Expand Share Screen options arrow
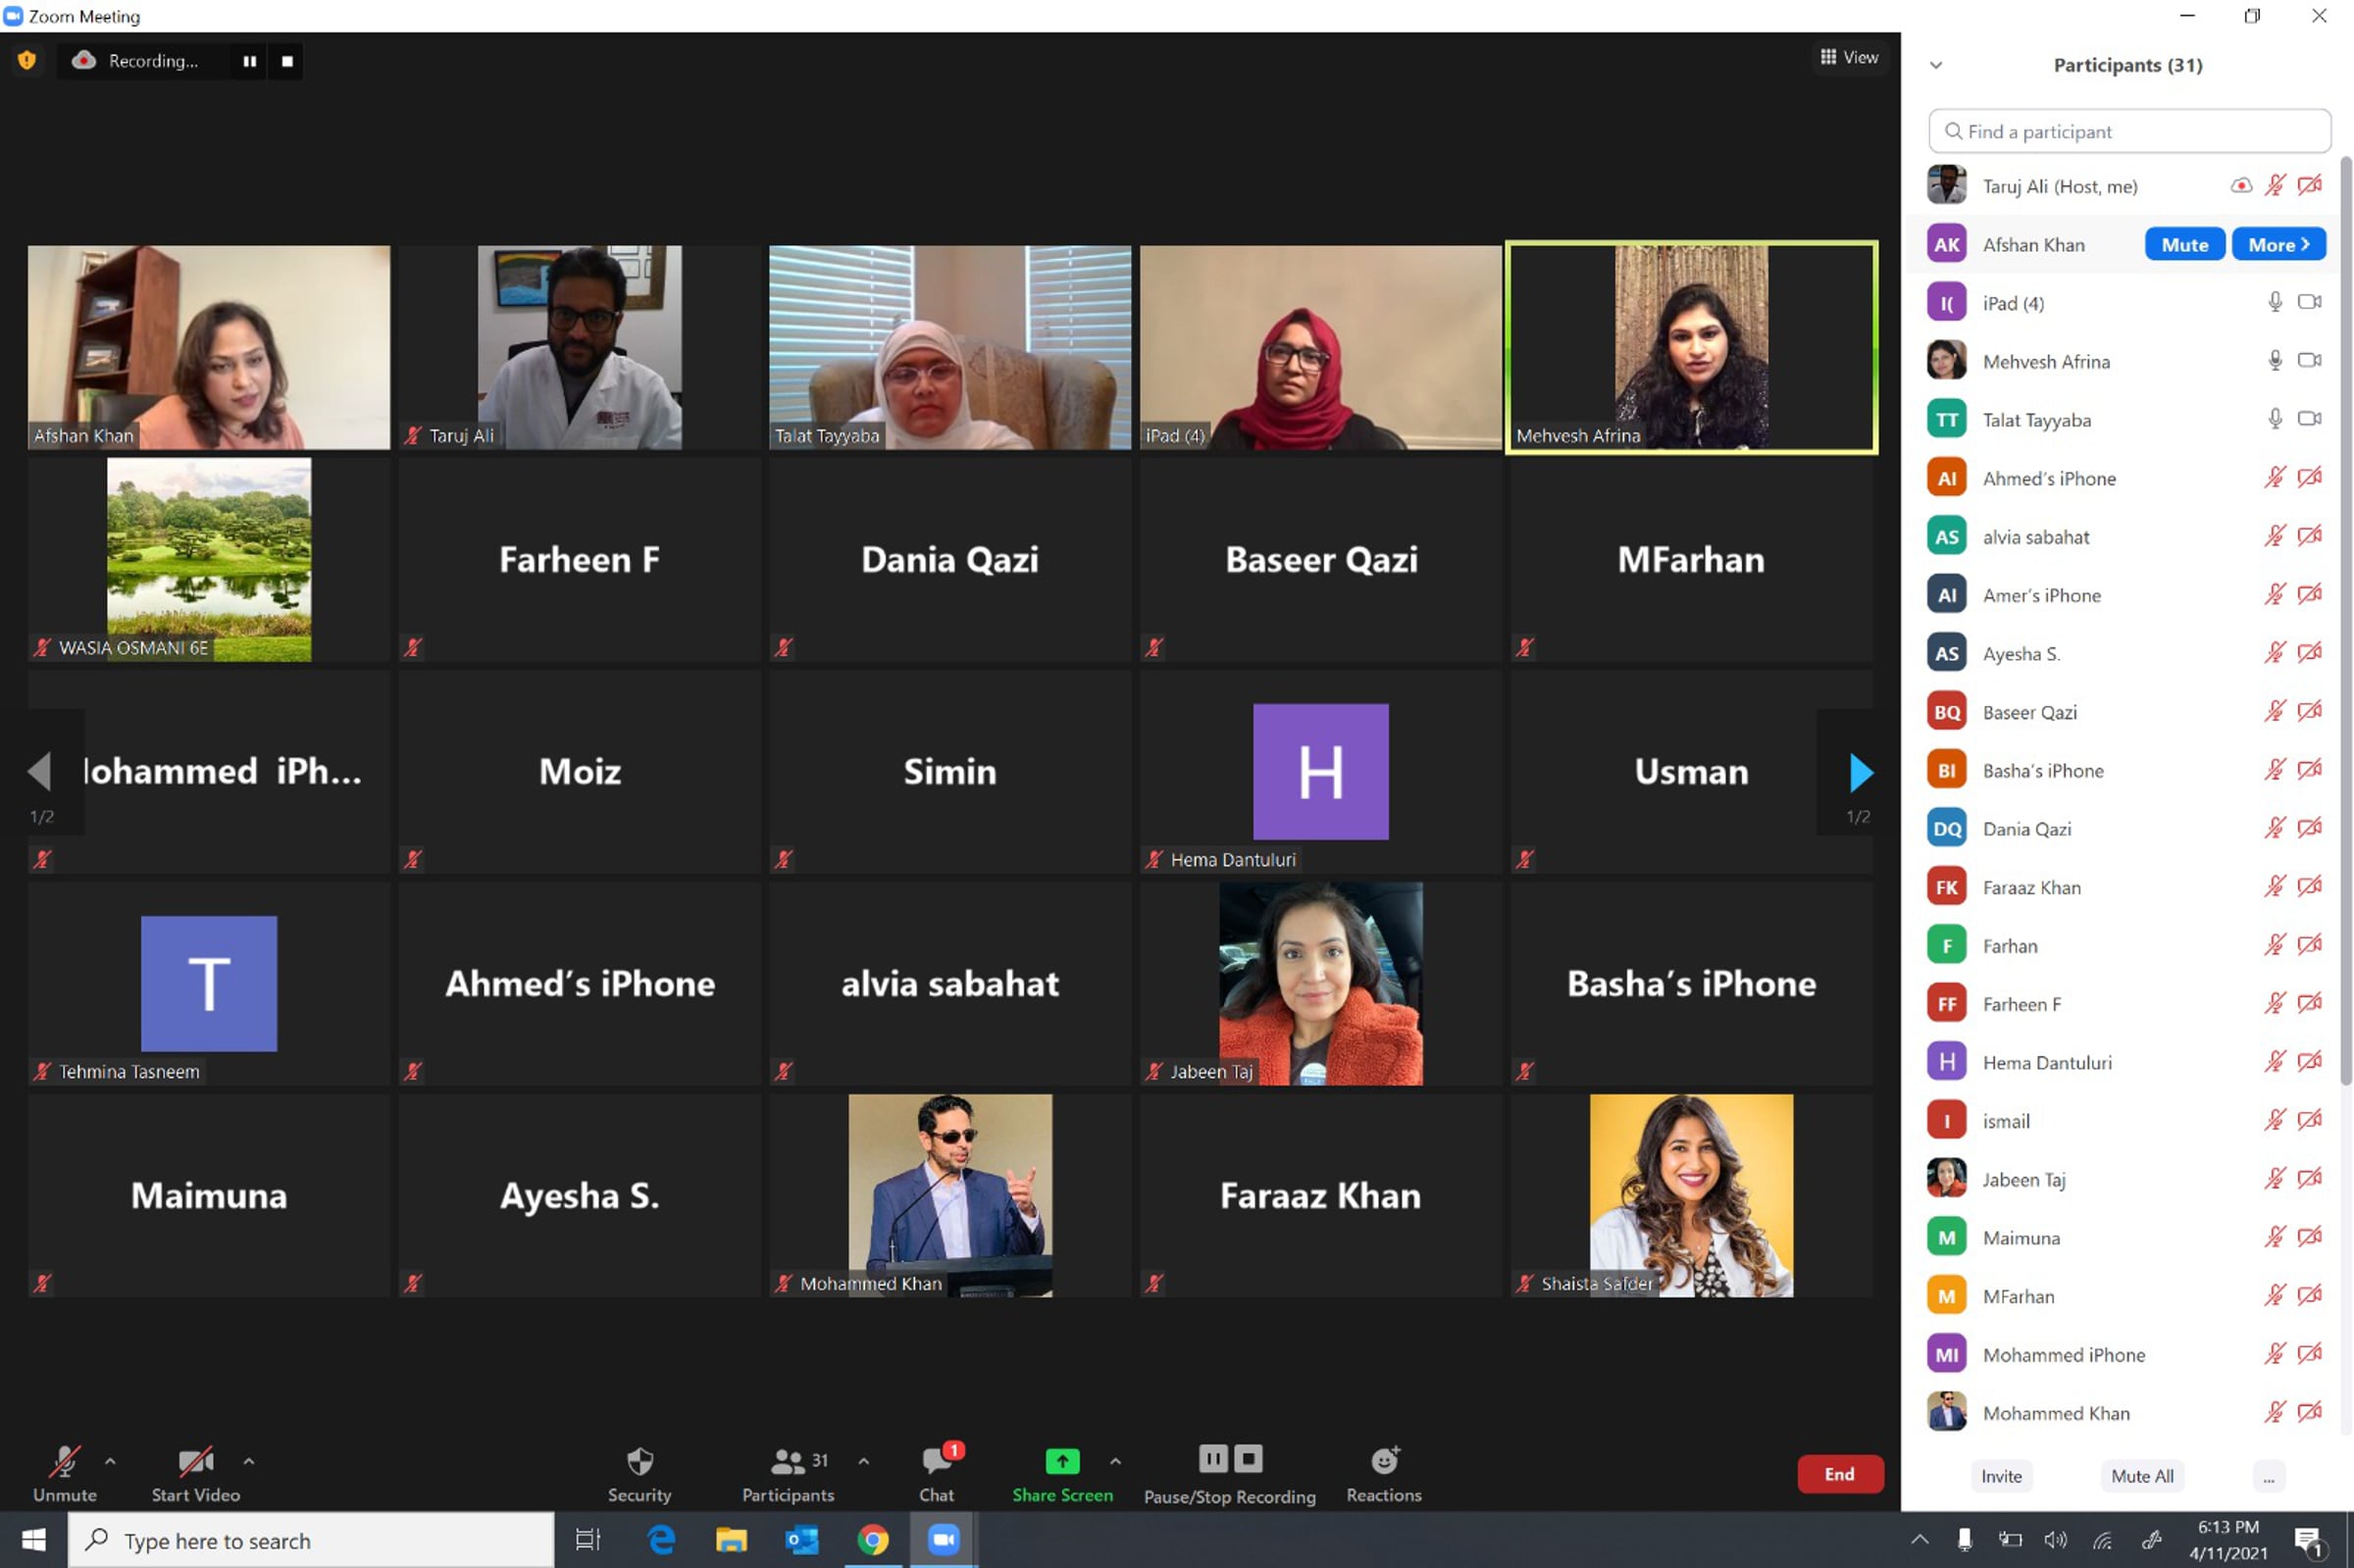The image size is (2354, 1568). [1115, 1461]
